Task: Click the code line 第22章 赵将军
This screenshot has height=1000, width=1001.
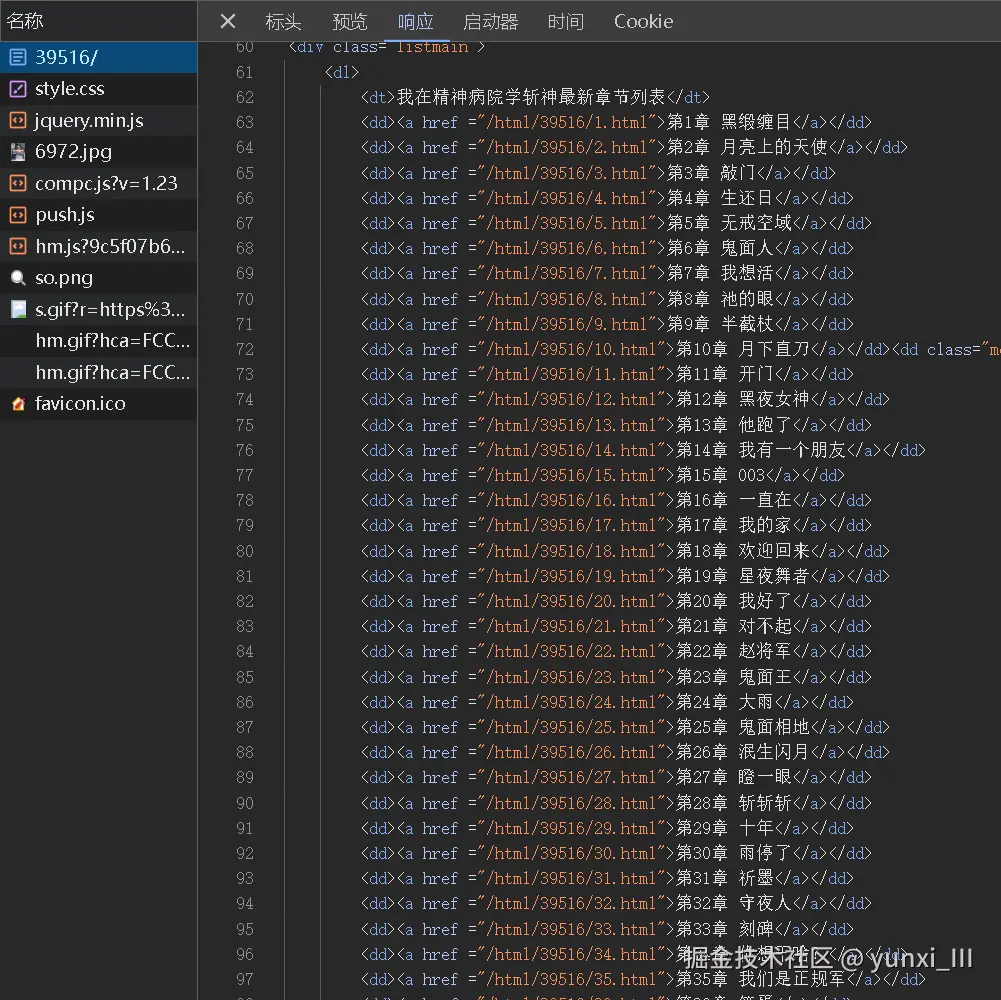Action: point(616,651)
